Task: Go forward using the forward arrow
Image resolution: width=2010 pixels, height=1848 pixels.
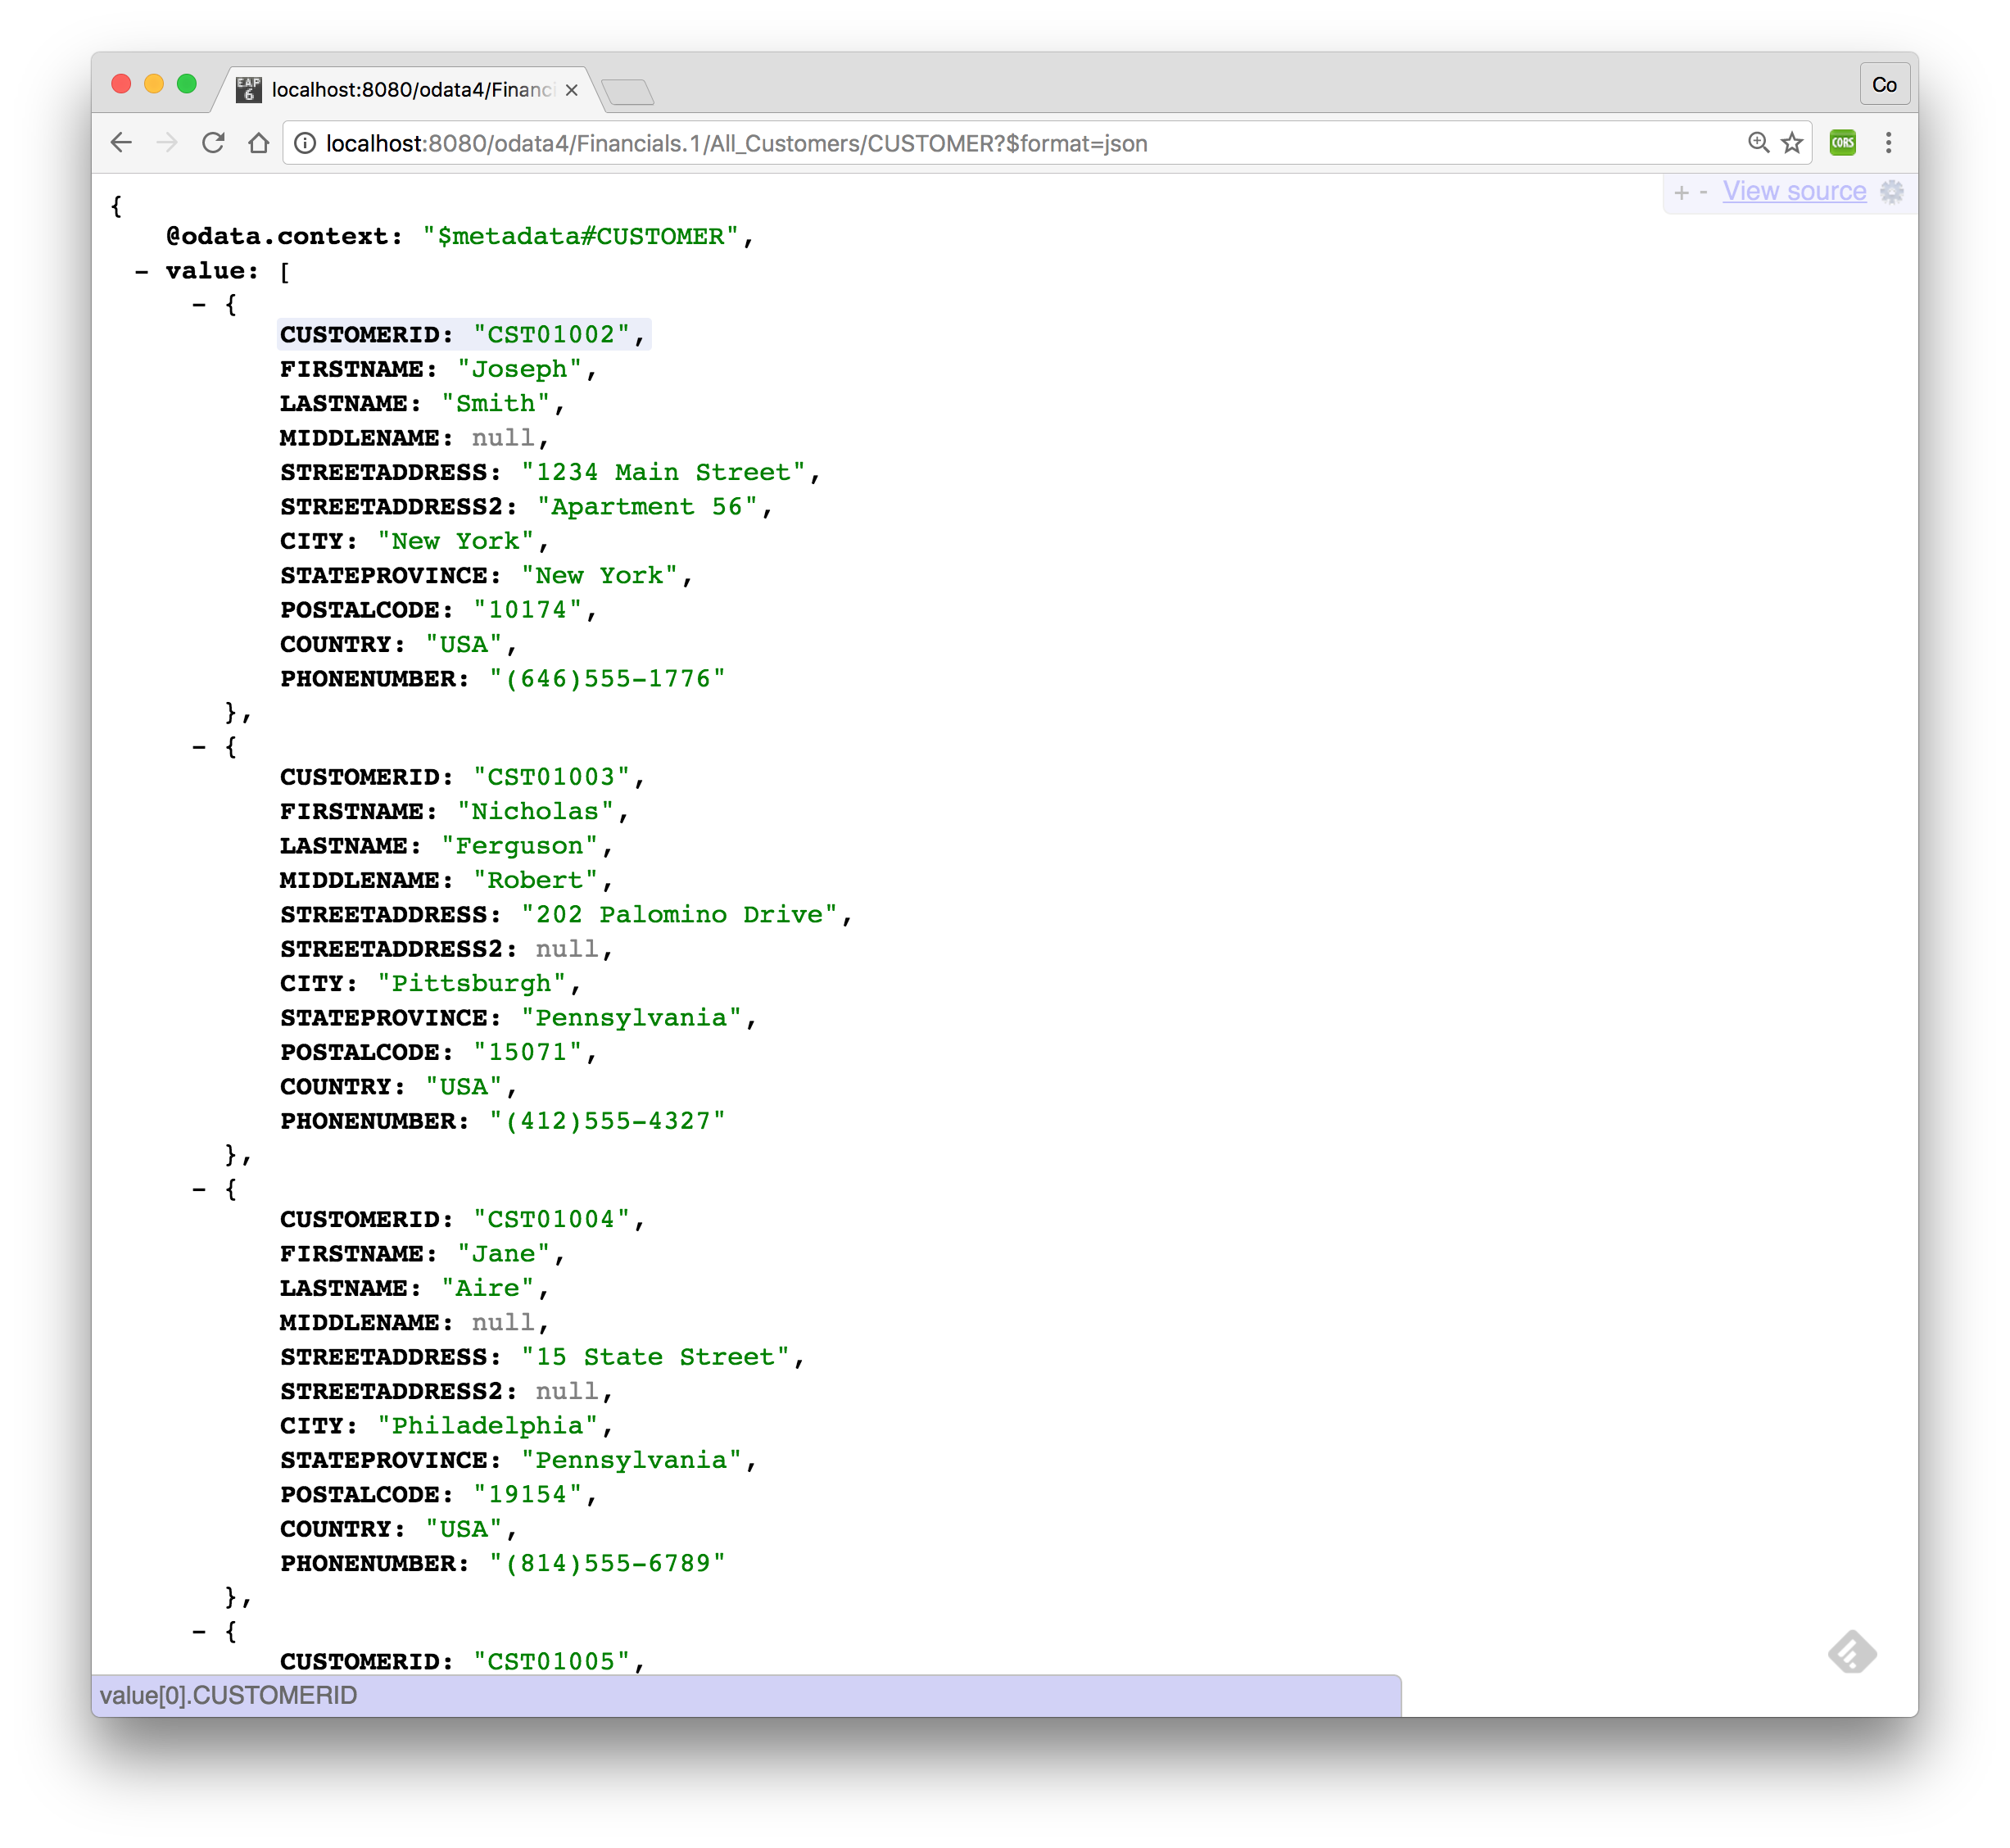Action: click(166, 143)
